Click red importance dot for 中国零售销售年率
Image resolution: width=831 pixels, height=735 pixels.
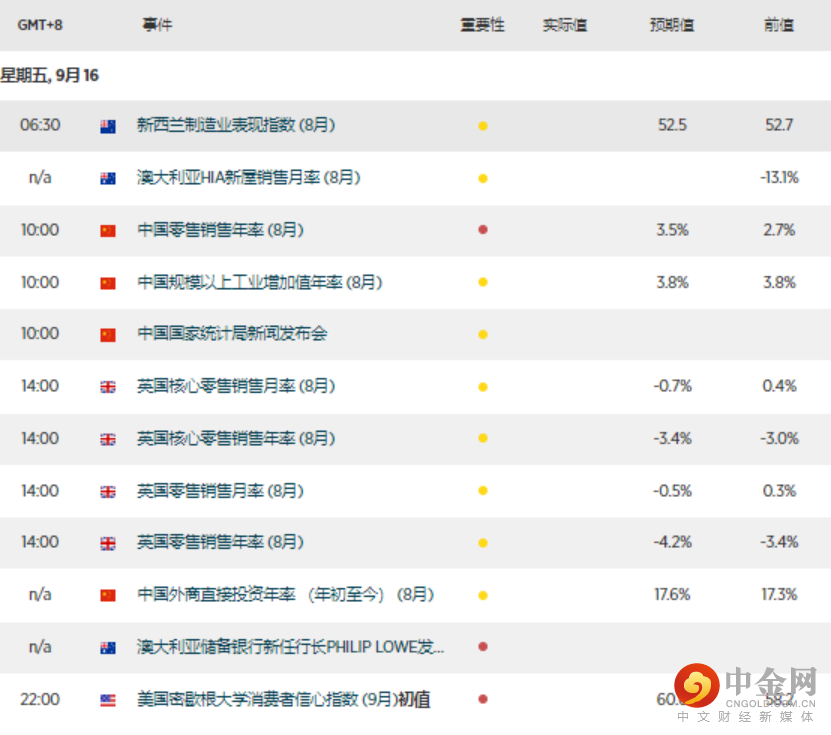tap(483, 229)
